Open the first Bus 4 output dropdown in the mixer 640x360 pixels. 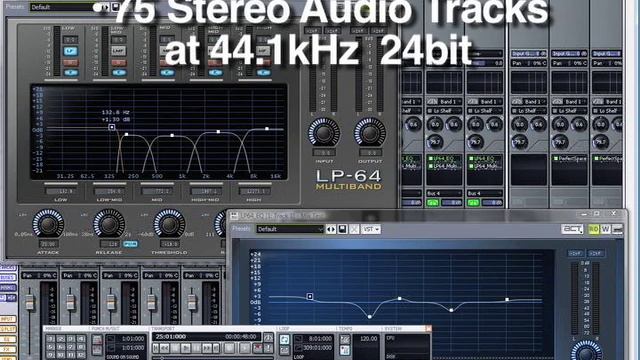(444, 193)
